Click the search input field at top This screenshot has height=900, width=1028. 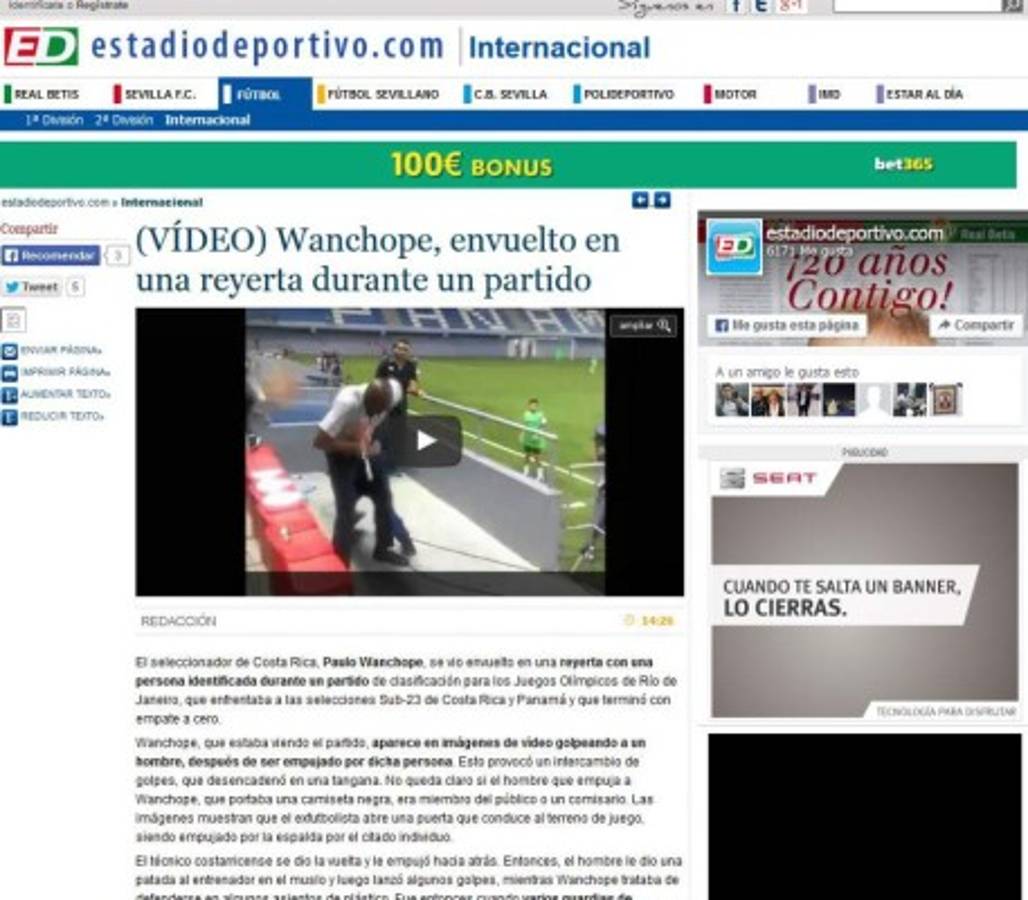[x=916, y=6]
